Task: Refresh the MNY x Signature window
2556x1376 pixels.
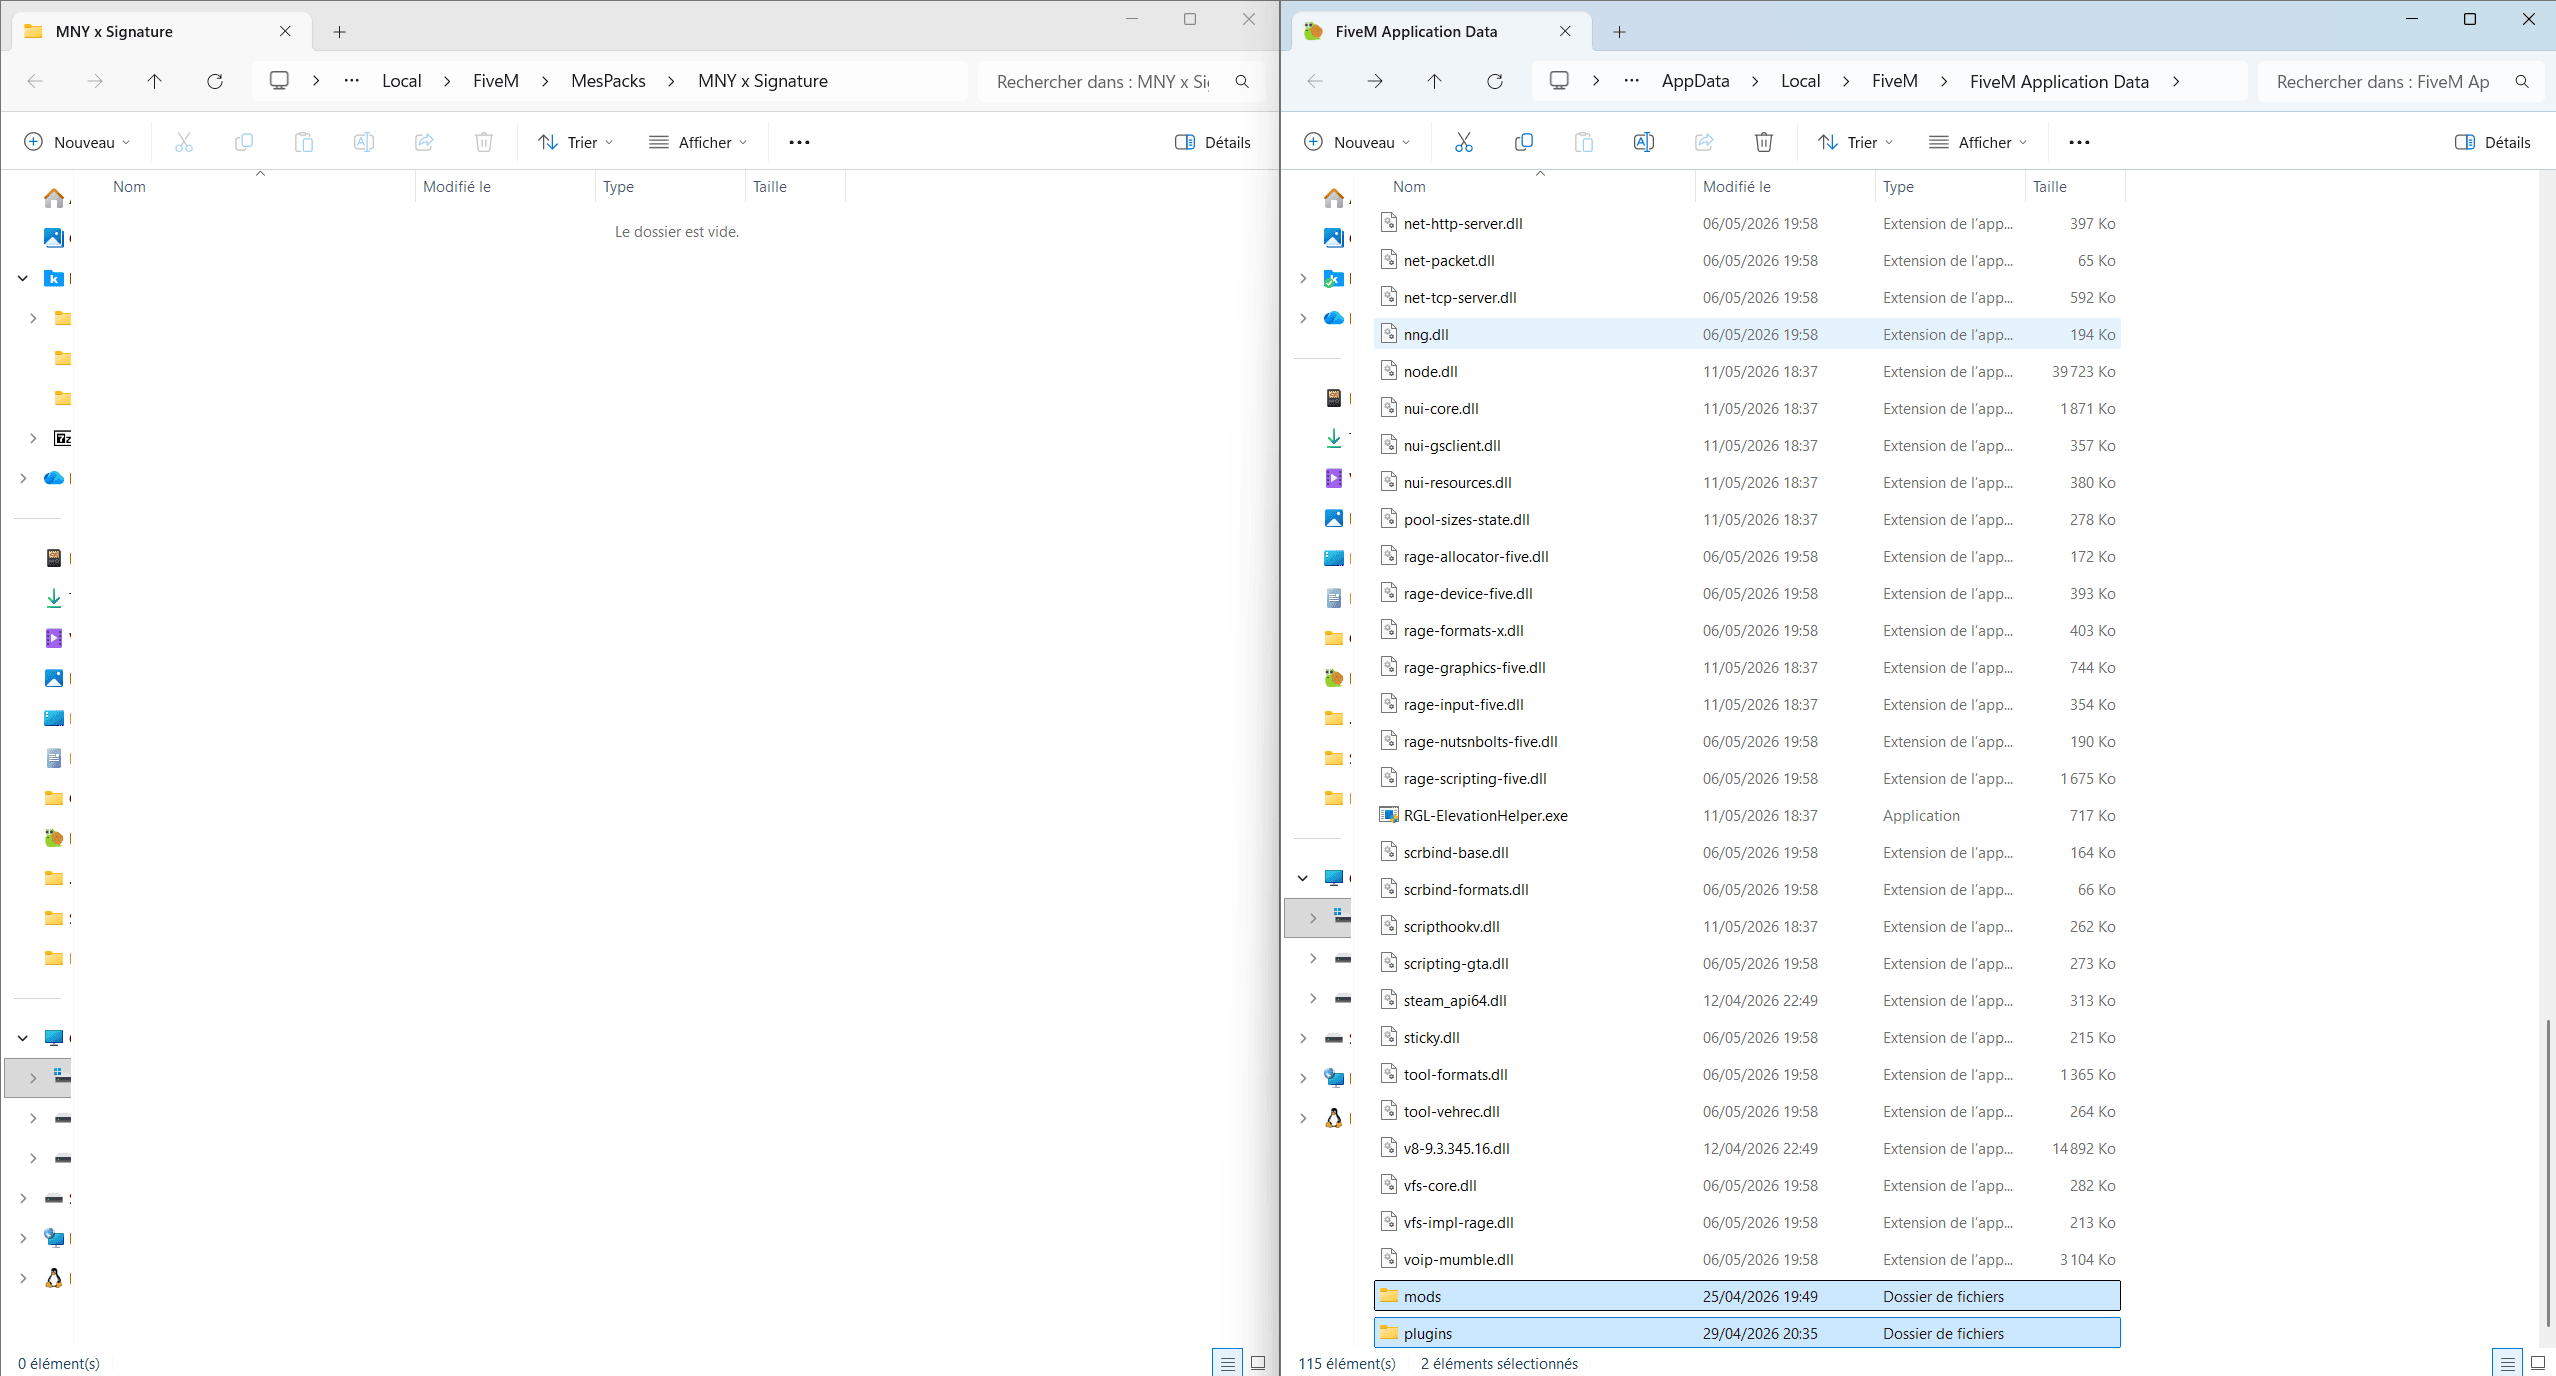Action: [x=214, y=81]
